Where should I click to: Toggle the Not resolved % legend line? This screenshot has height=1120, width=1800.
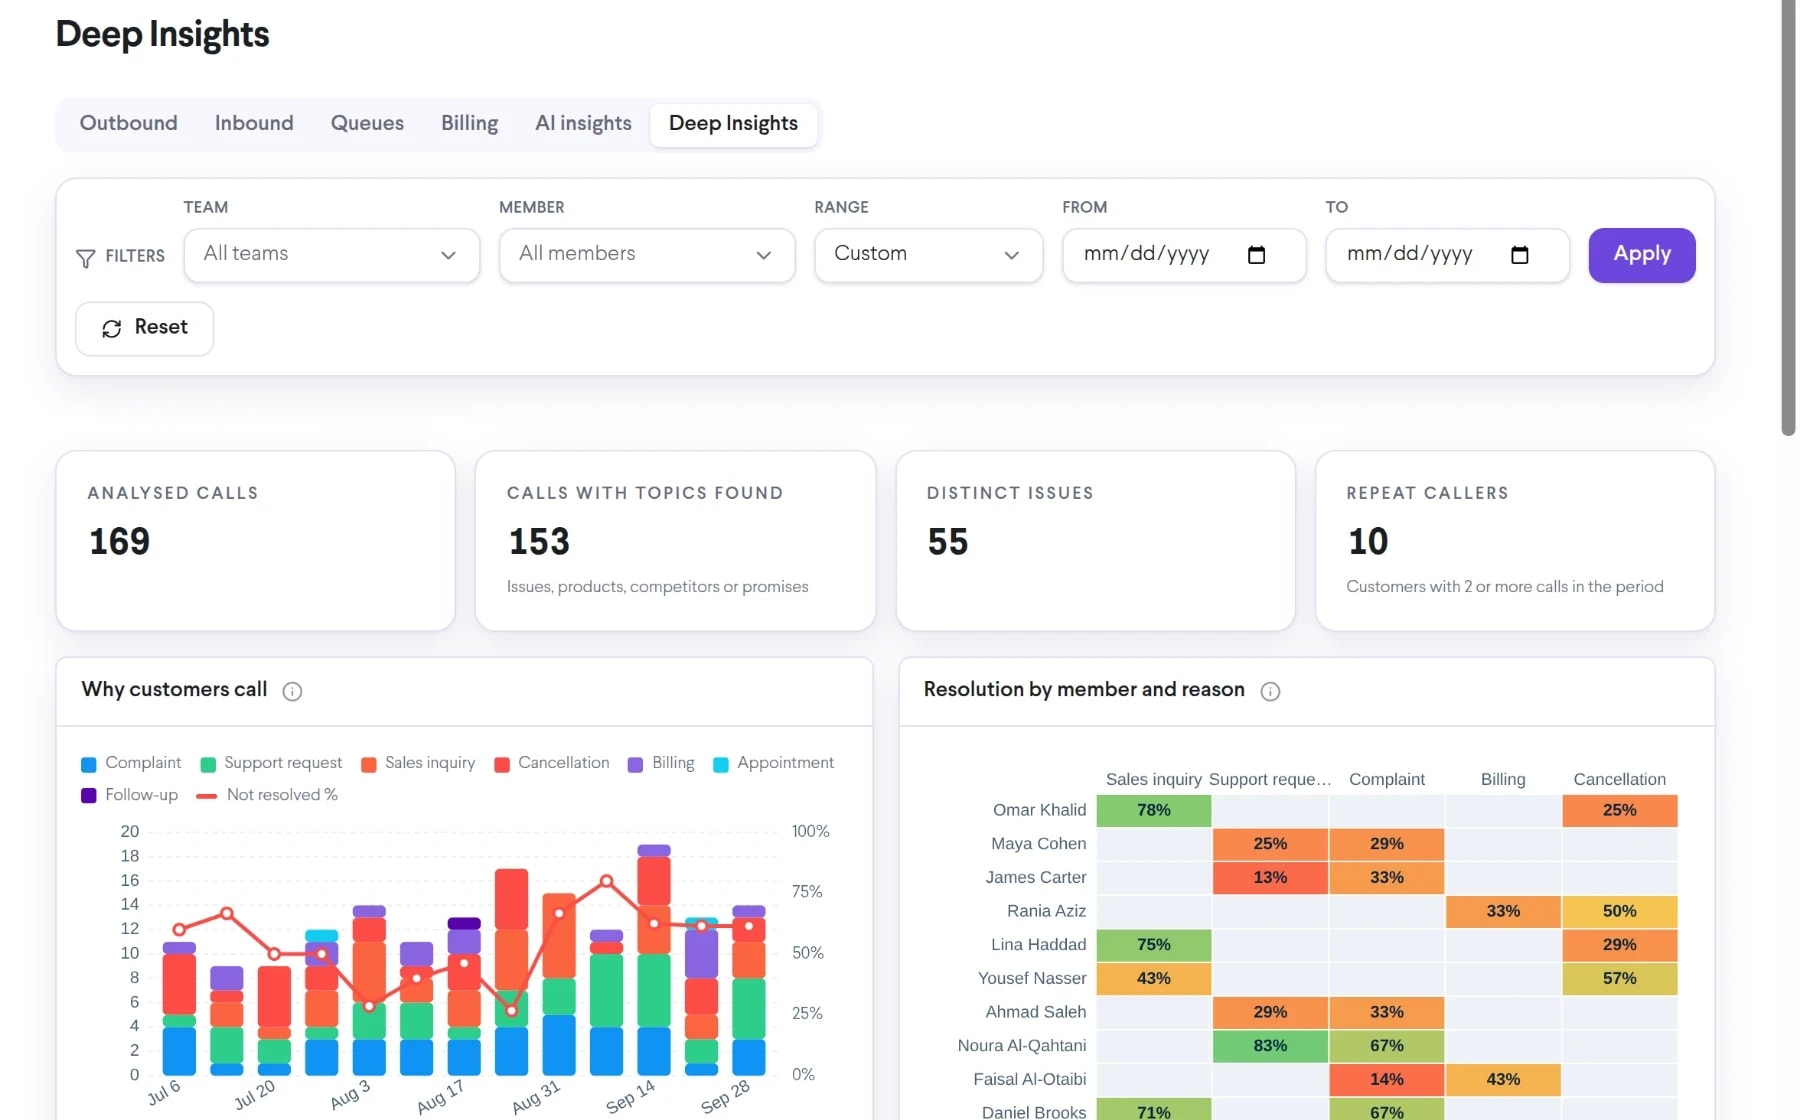267,795
